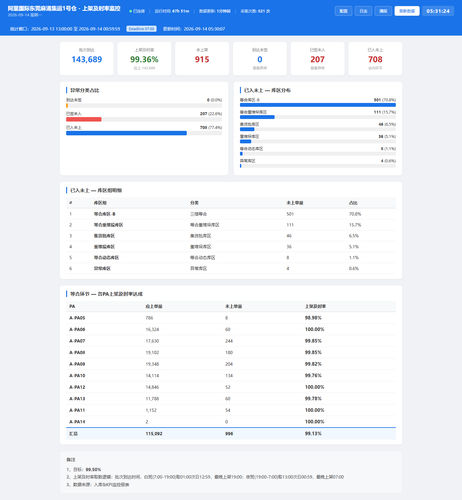Viewport: 462px width, 500px height.
Task: Select the 708 red summary card
Action: [375, 59]
